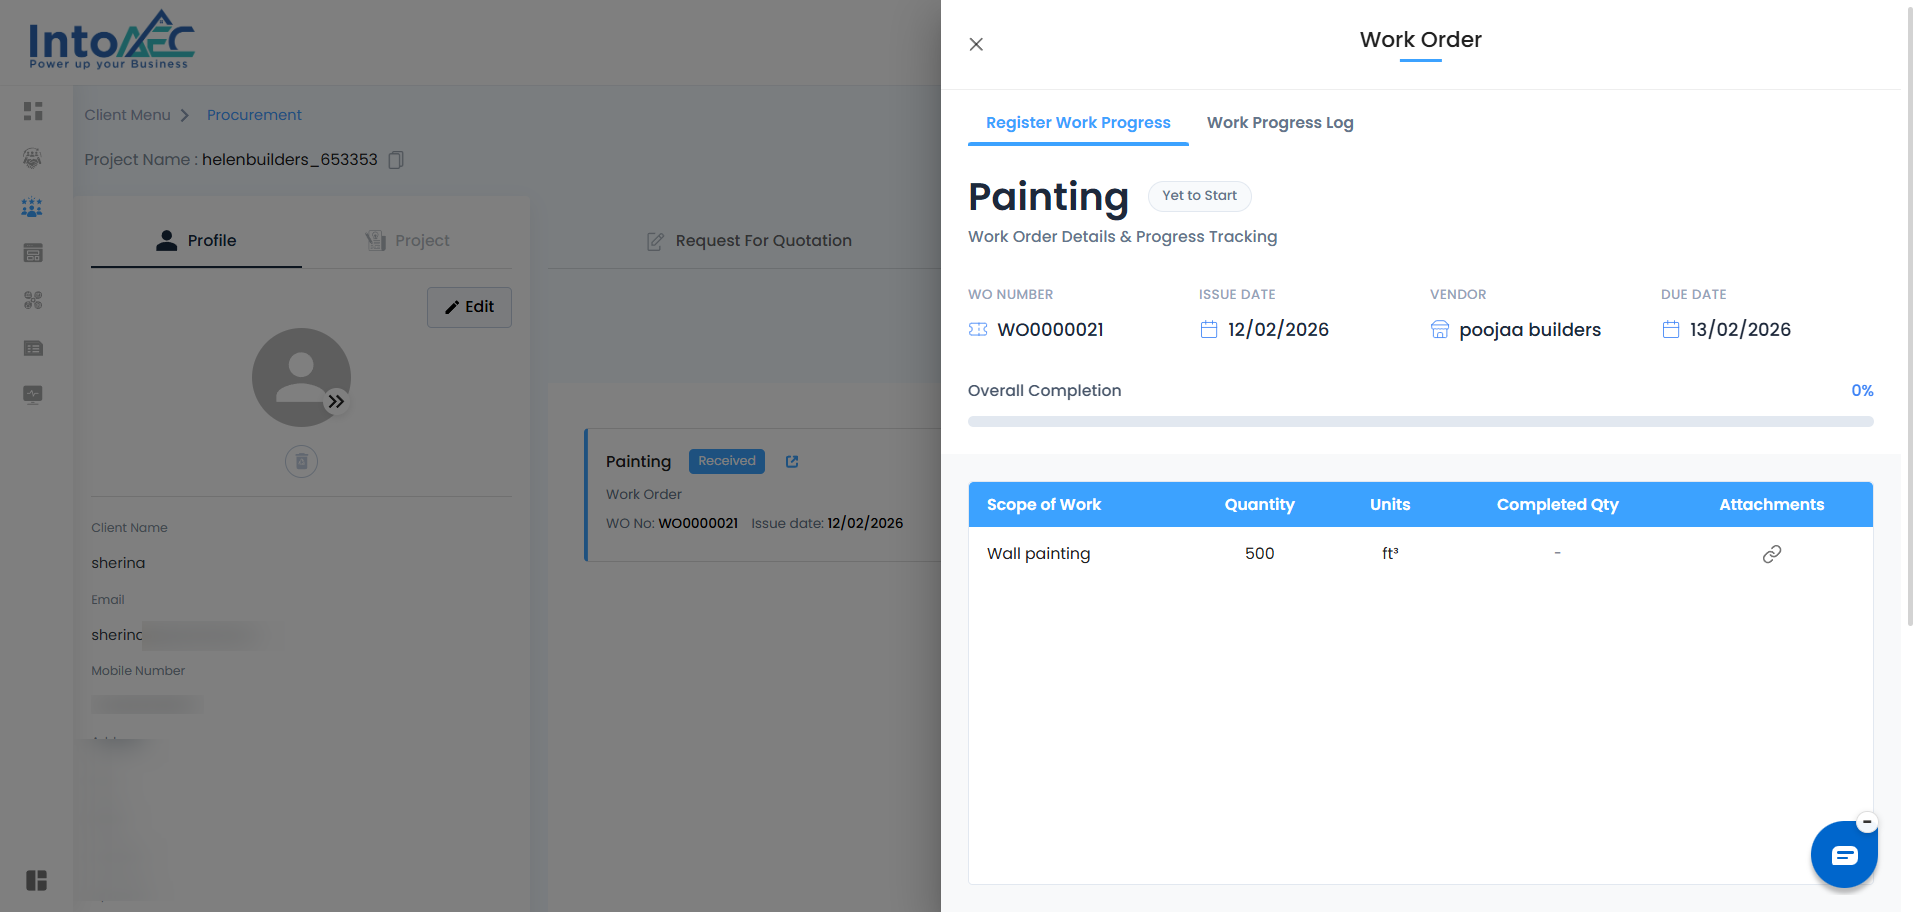1920x912 pixels.
Task: Click the WO0000021 number in the panel
Action: click(x=1050, y=330)
